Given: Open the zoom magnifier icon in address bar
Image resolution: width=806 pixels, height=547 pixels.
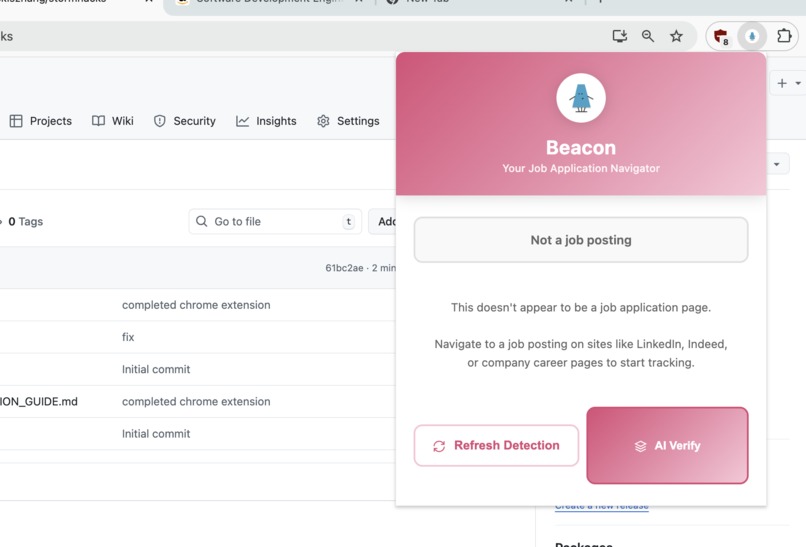Looking at the screenshot, I should pyautogui.click(x=648, y=36).
